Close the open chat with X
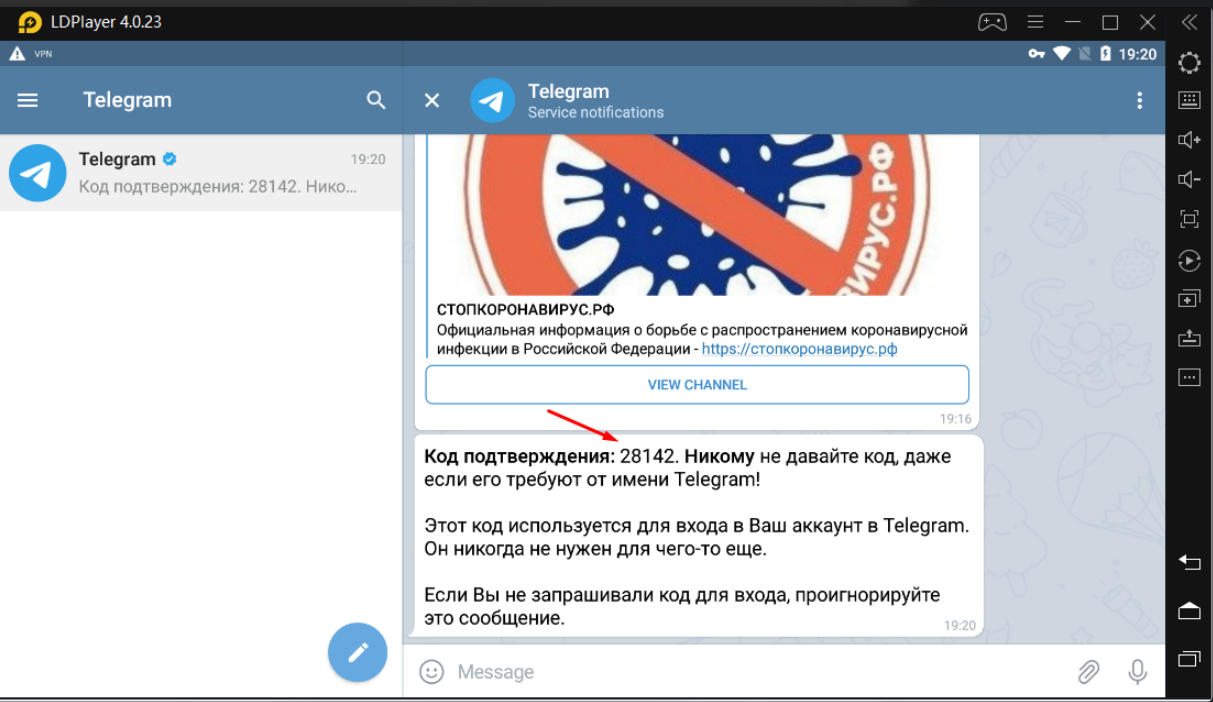 [432, 100]
